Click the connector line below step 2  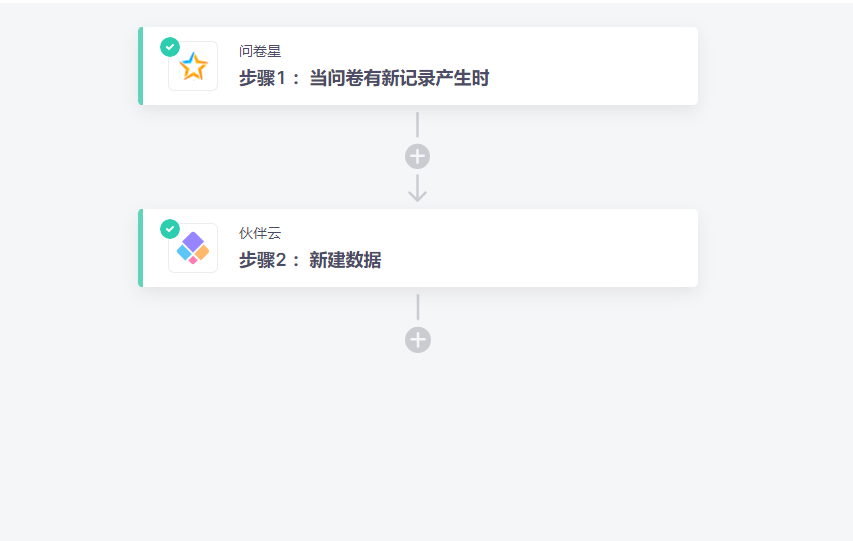tap(418, 307)
